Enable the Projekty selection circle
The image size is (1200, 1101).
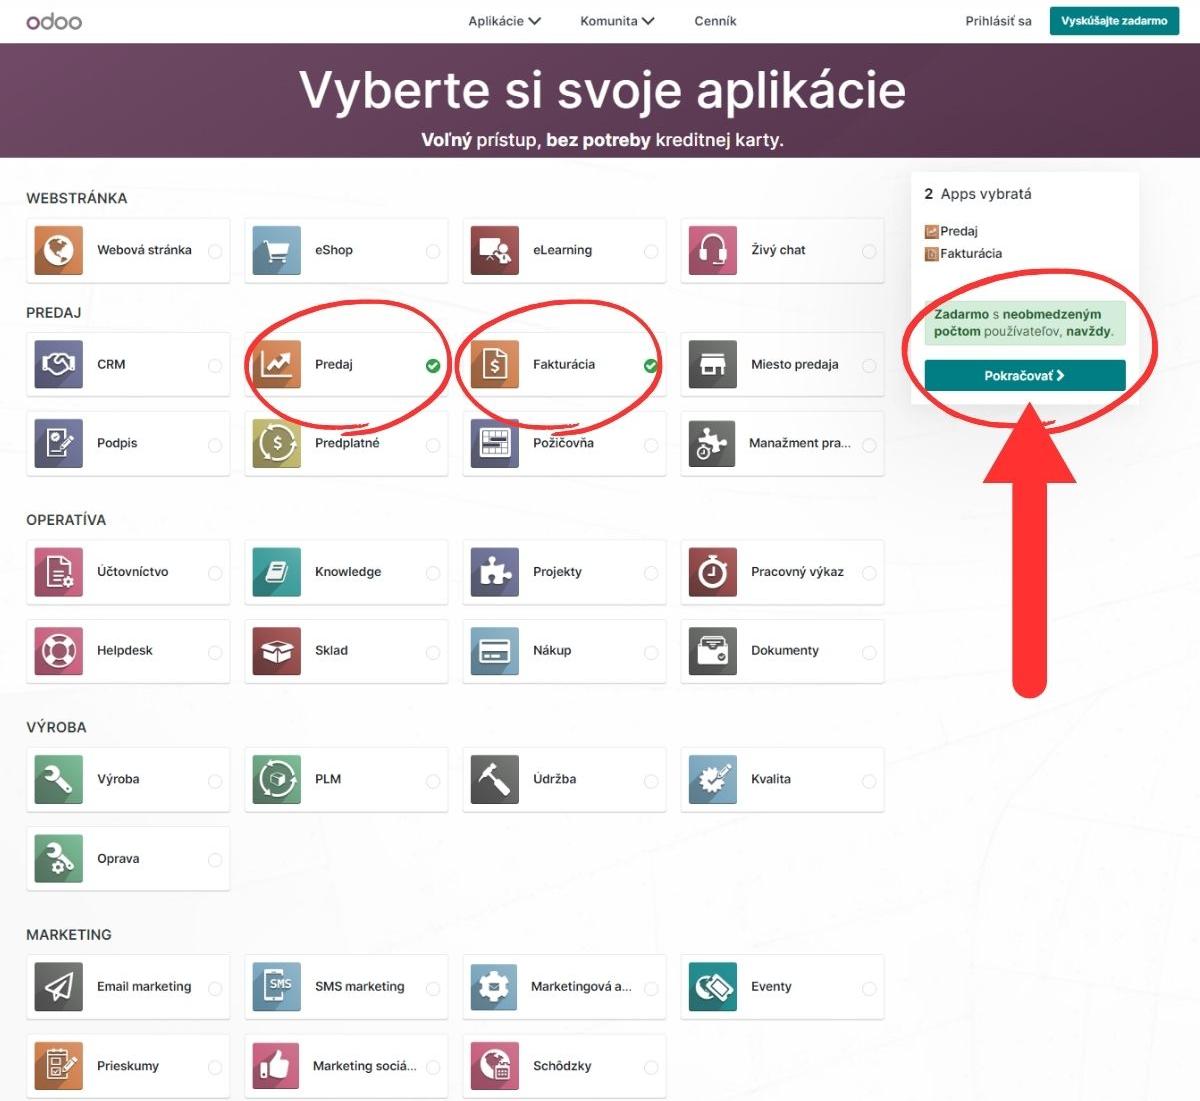click(x=651, y=573)
